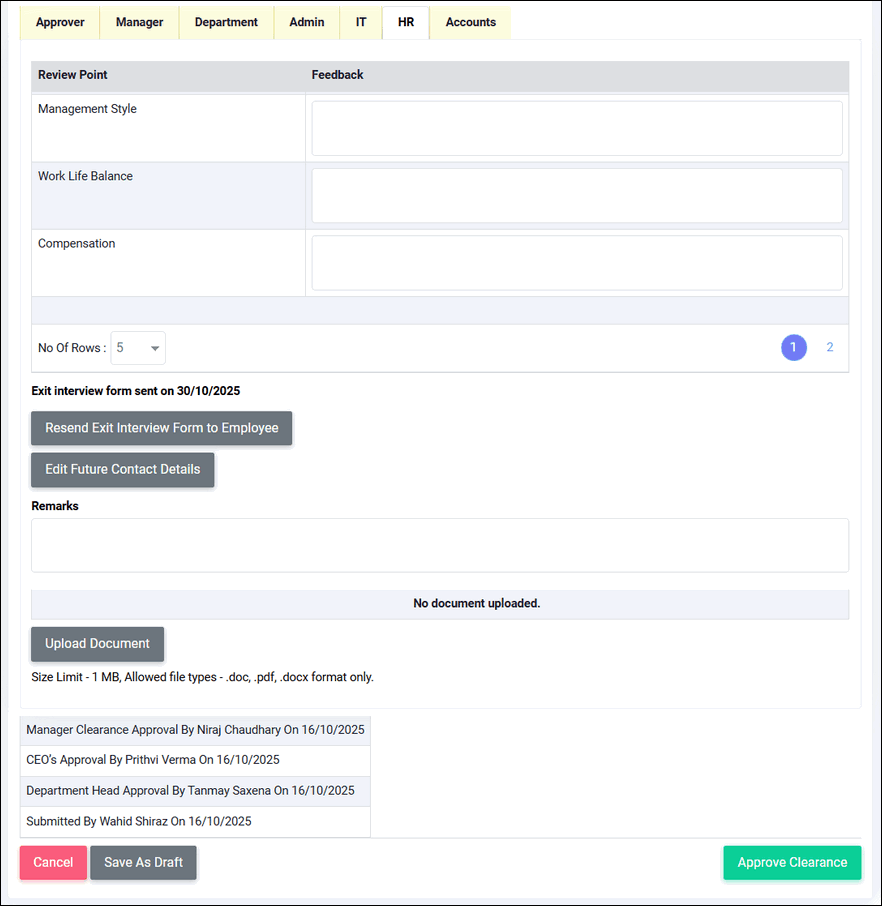The image size is (882, 906).
Task: Click Save As Draft
Action: point(143,863)
